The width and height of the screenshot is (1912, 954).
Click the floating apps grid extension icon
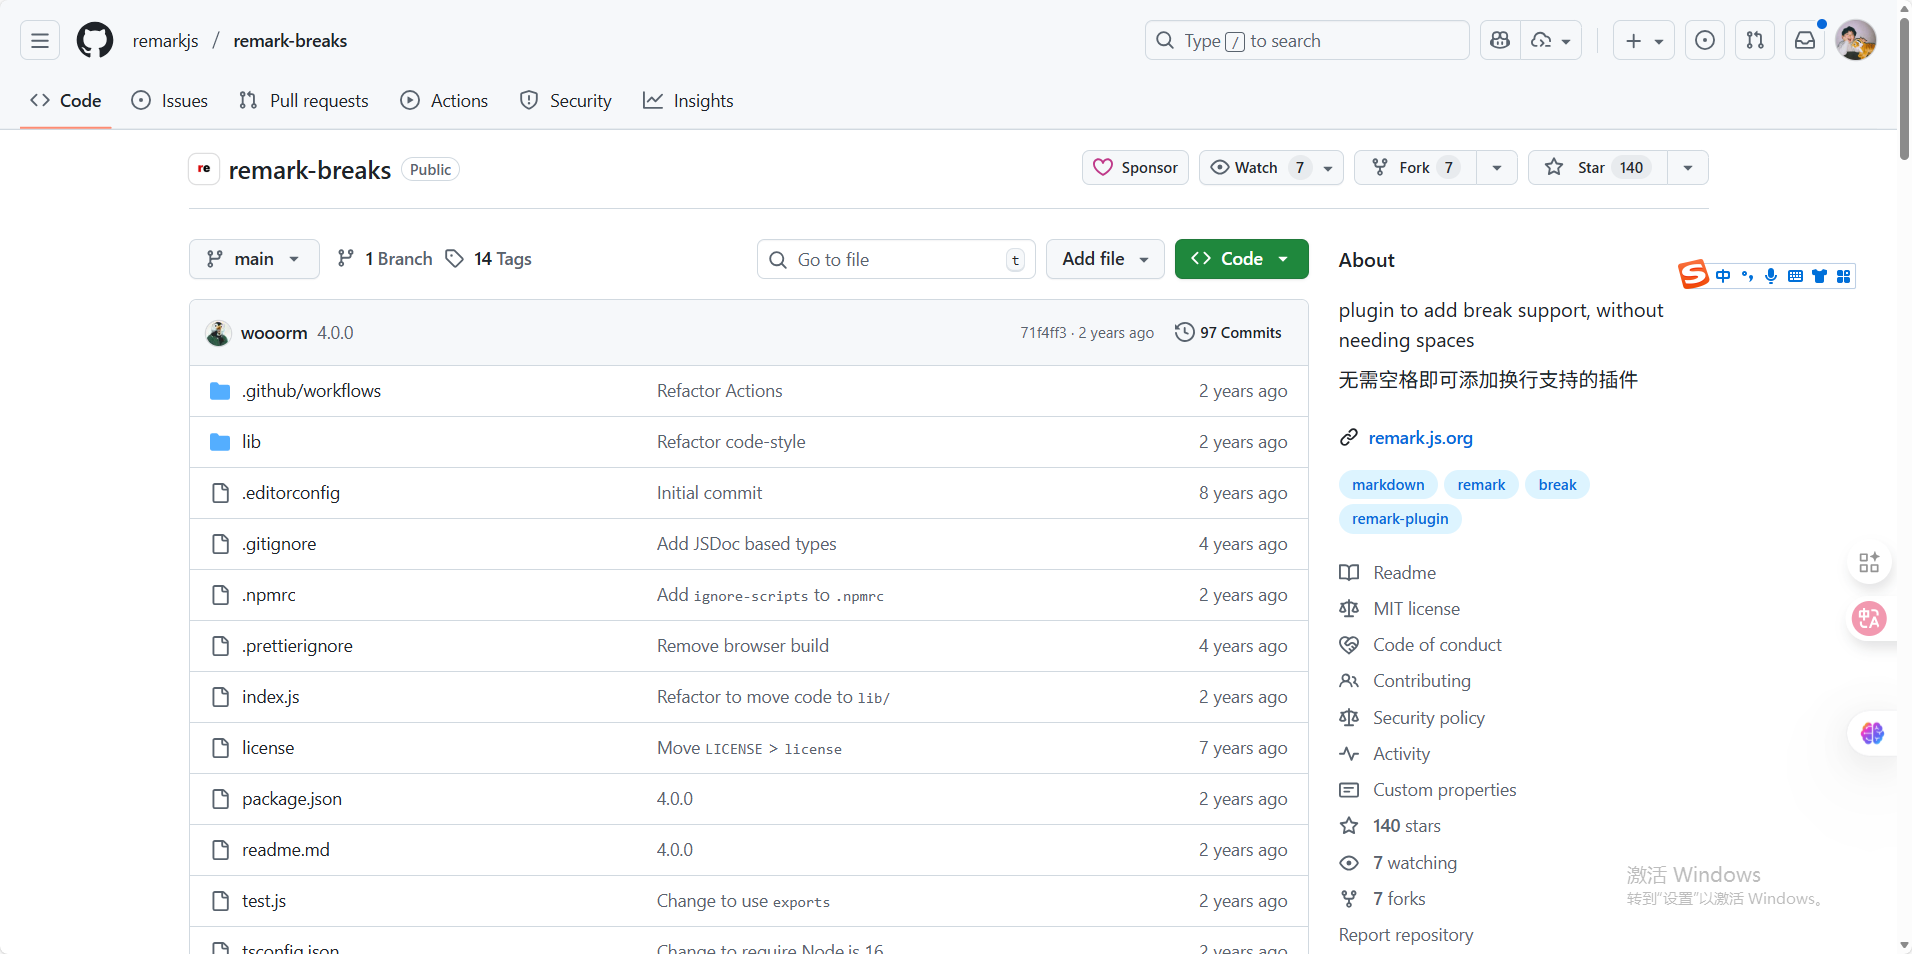(x=1869, y=562)
